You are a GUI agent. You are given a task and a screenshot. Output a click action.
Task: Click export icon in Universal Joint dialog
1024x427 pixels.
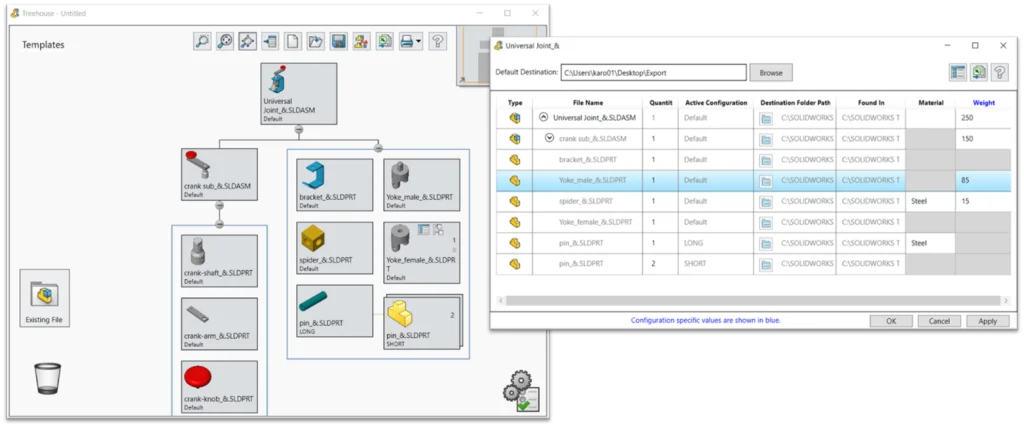978,72
